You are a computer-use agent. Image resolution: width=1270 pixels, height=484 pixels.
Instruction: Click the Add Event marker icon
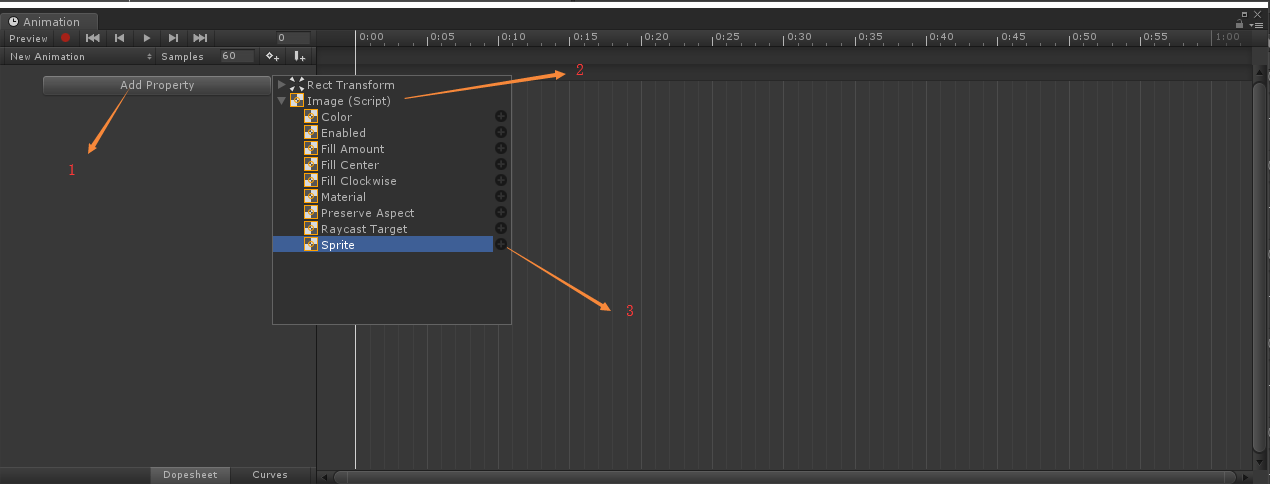299,56
